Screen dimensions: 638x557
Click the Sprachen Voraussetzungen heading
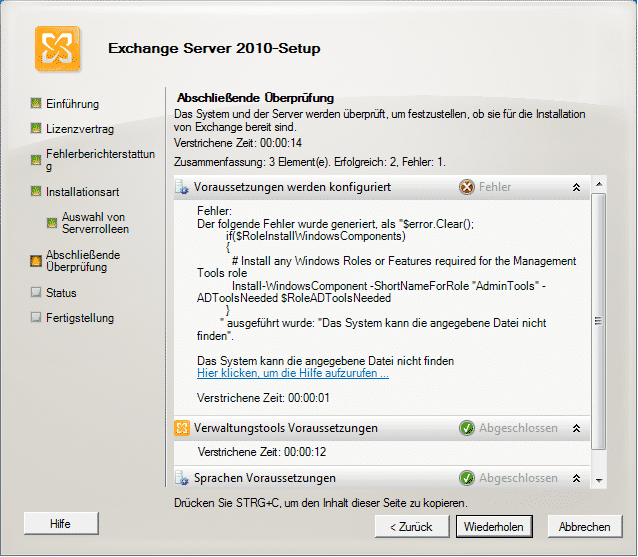pyautogui.click(x=265, y=478)
